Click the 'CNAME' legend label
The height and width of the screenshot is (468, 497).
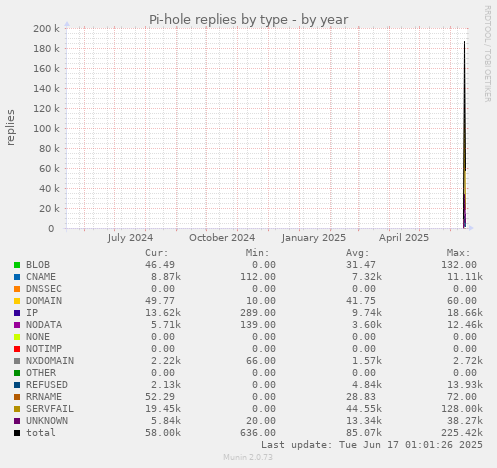point(41,277)
